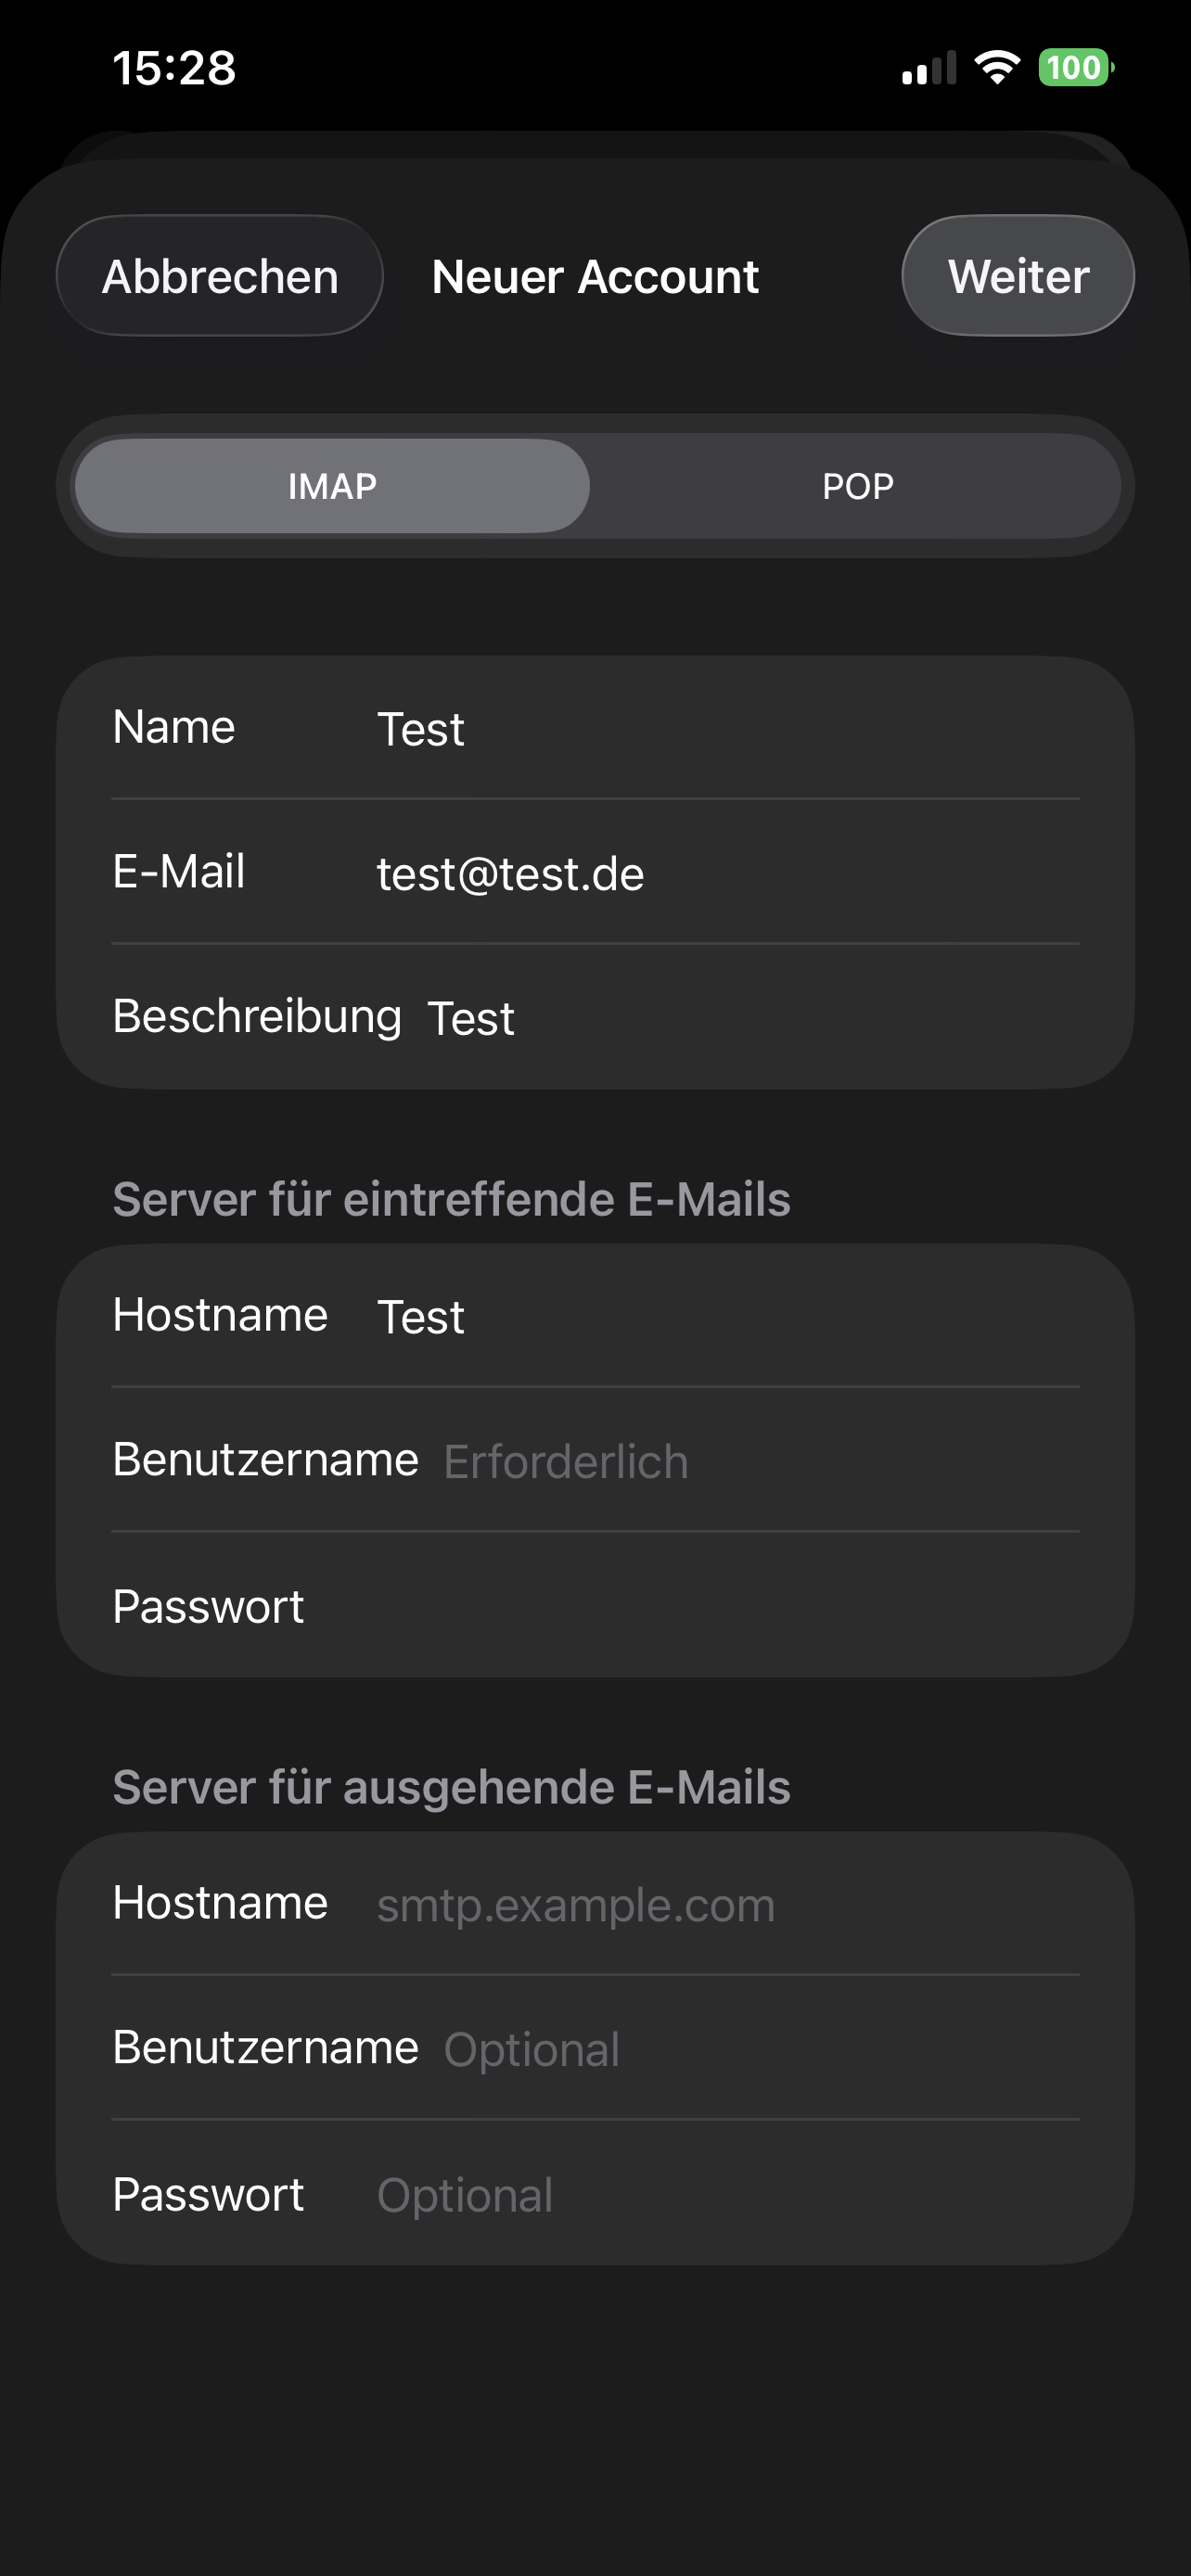Image resolution: width=1191 pixels, height=2576 pixels.
Task: Tap the Server für eintreffende E-Mails header
Action: pos(451,1199)
